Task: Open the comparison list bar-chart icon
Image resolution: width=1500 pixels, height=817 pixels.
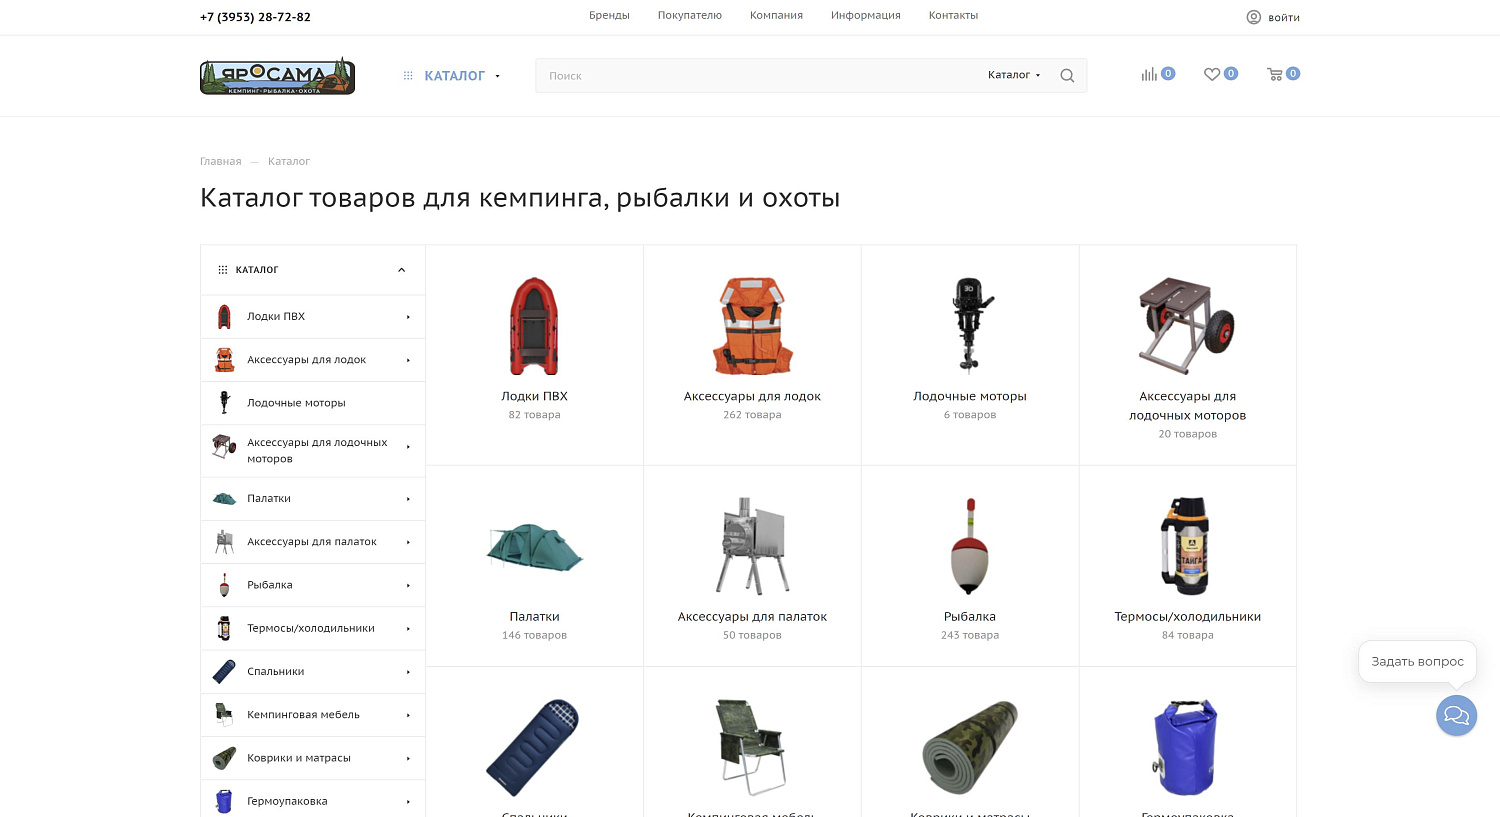Action: click(1151, 74)
